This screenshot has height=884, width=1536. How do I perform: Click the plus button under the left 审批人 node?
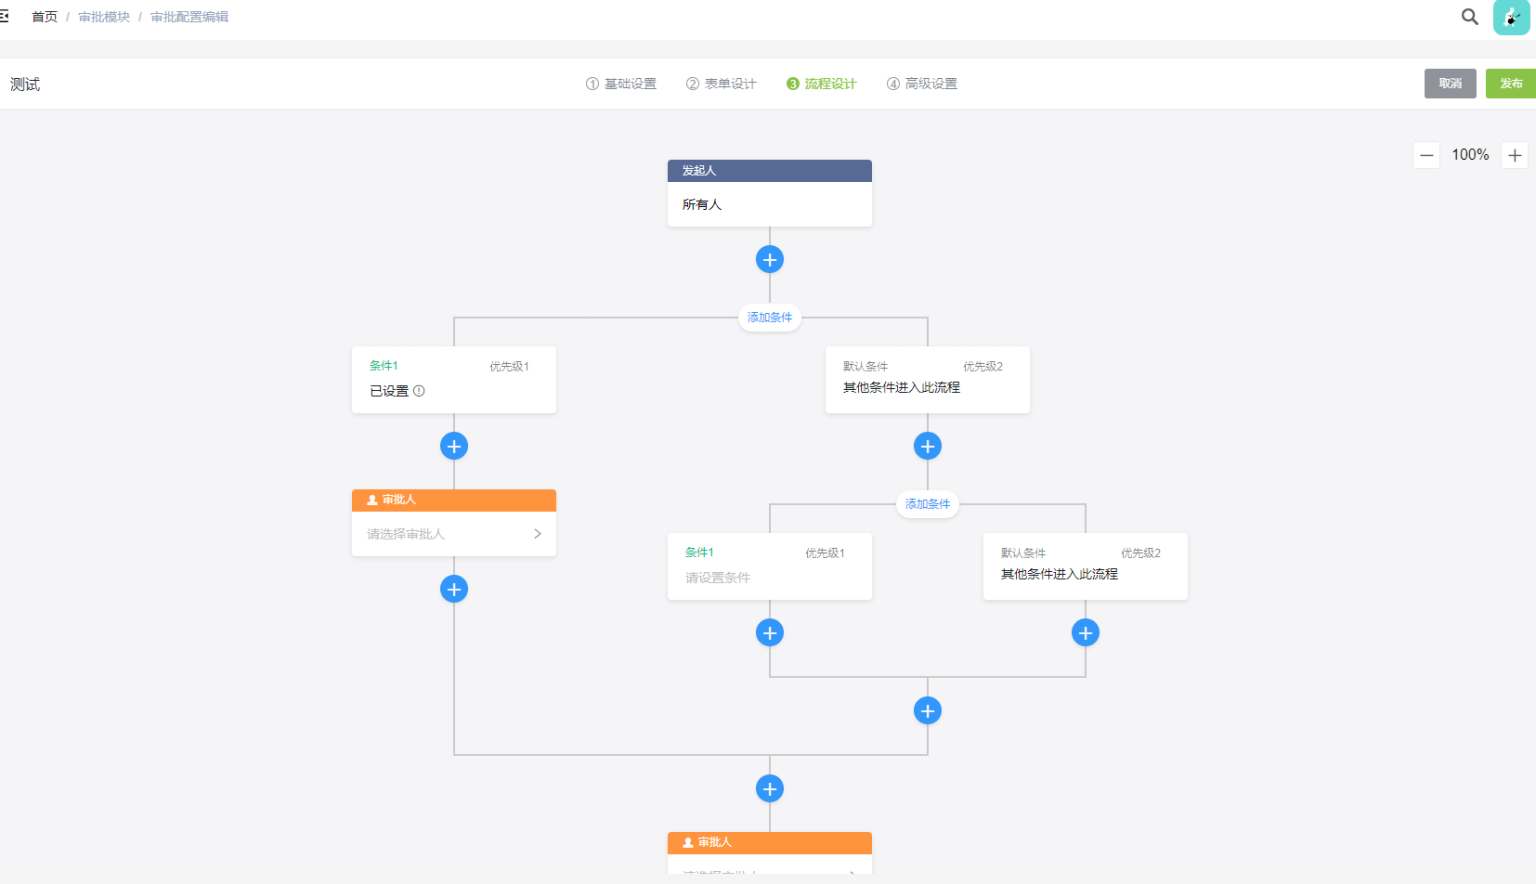[454, 589]
